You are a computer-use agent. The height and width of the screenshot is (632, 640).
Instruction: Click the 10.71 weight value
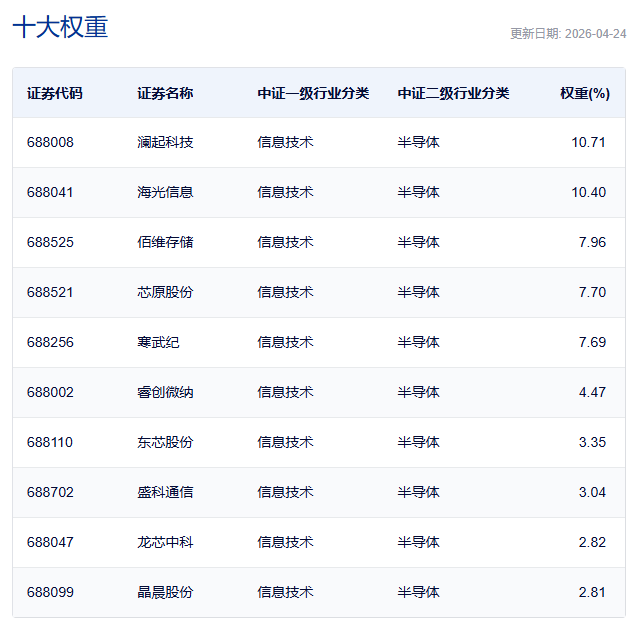coord(588,142)
